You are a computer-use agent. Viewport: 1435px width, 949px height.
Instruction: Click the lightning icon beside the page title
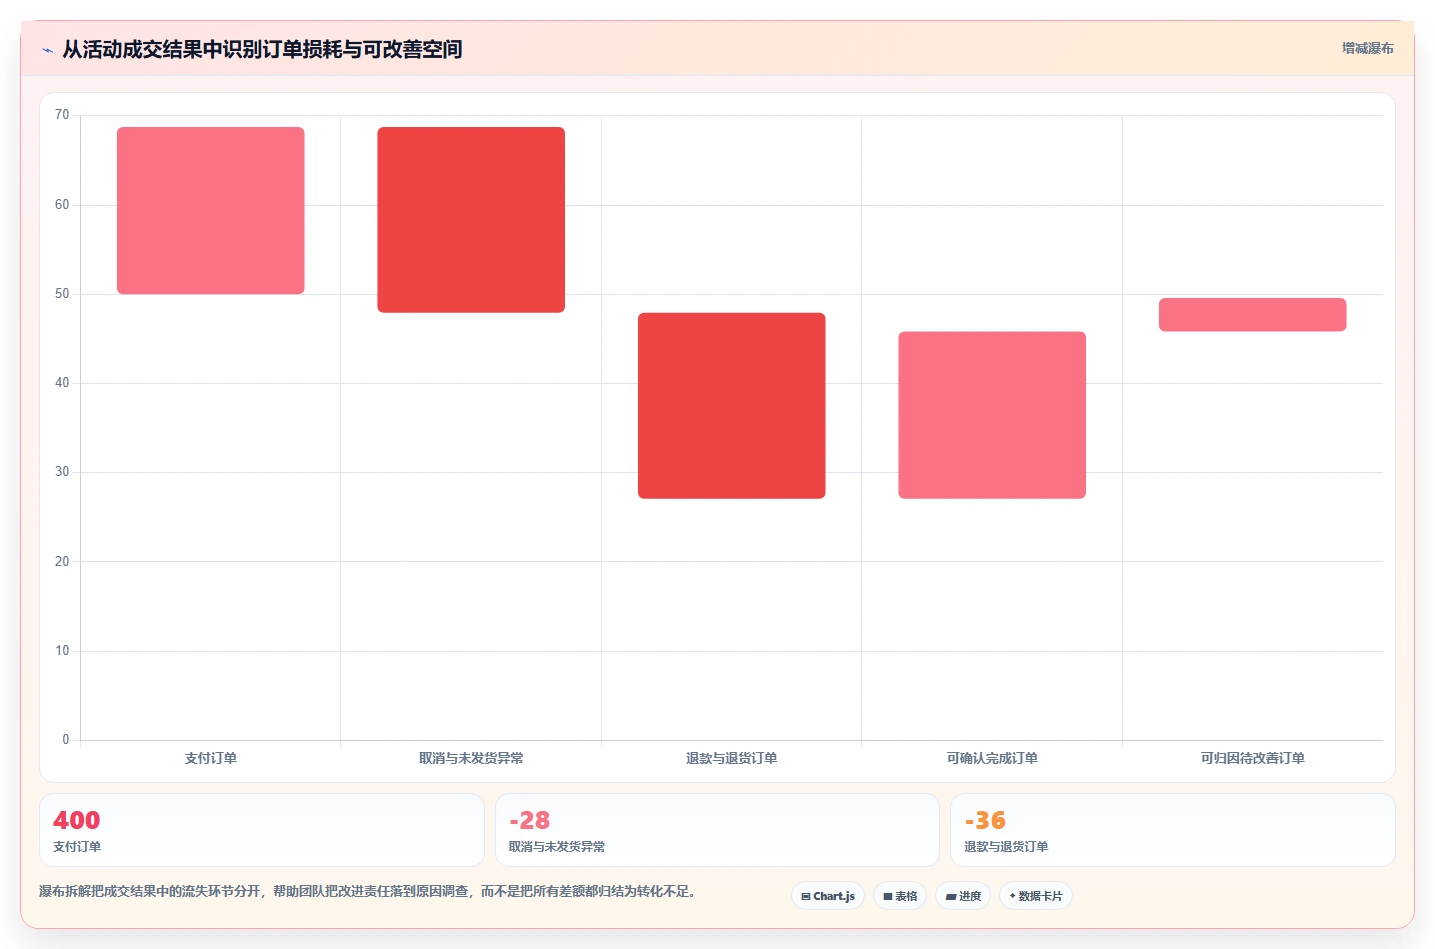[47, 50]
